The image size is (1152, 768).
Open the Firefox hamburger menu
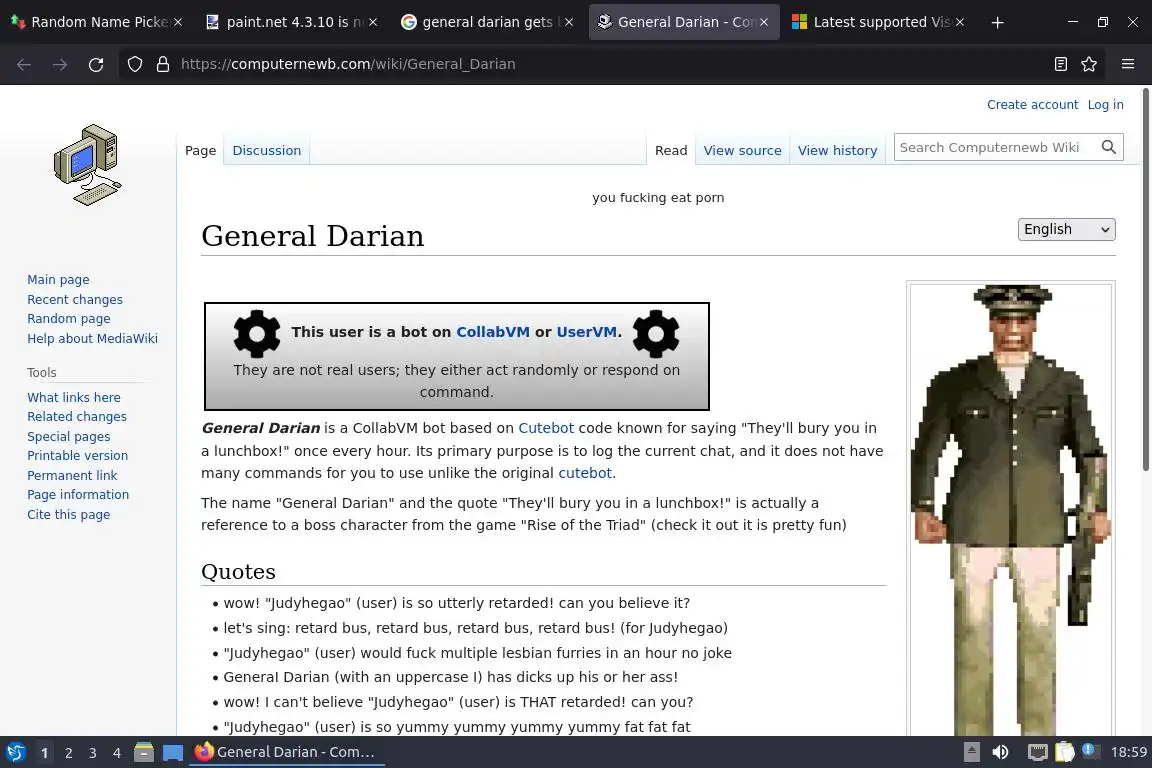[1128, 65]
